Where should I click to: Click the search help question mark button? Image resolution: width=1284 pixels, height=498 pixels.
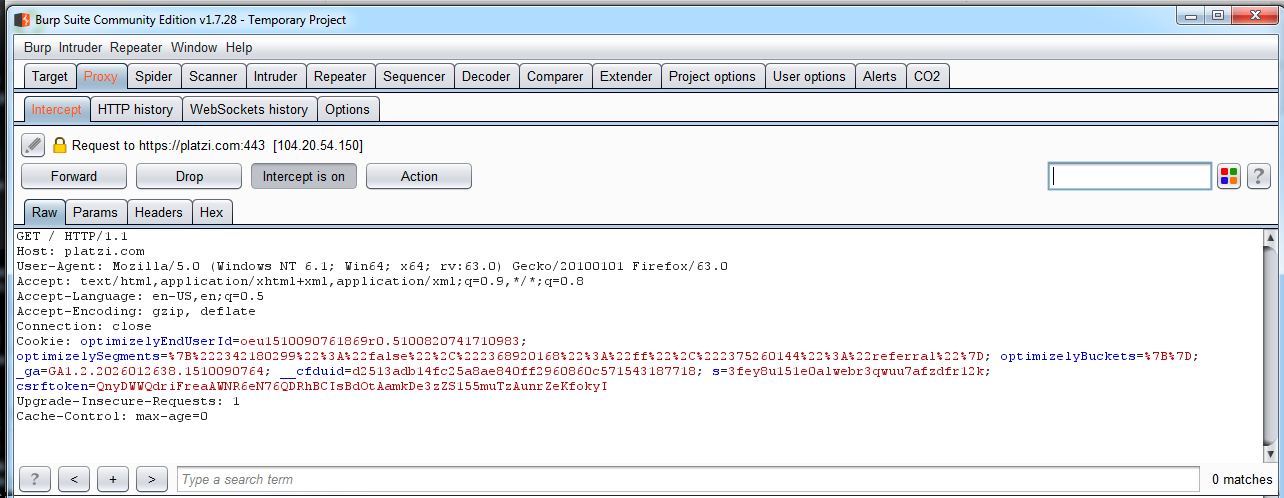[x=35, y=479]
